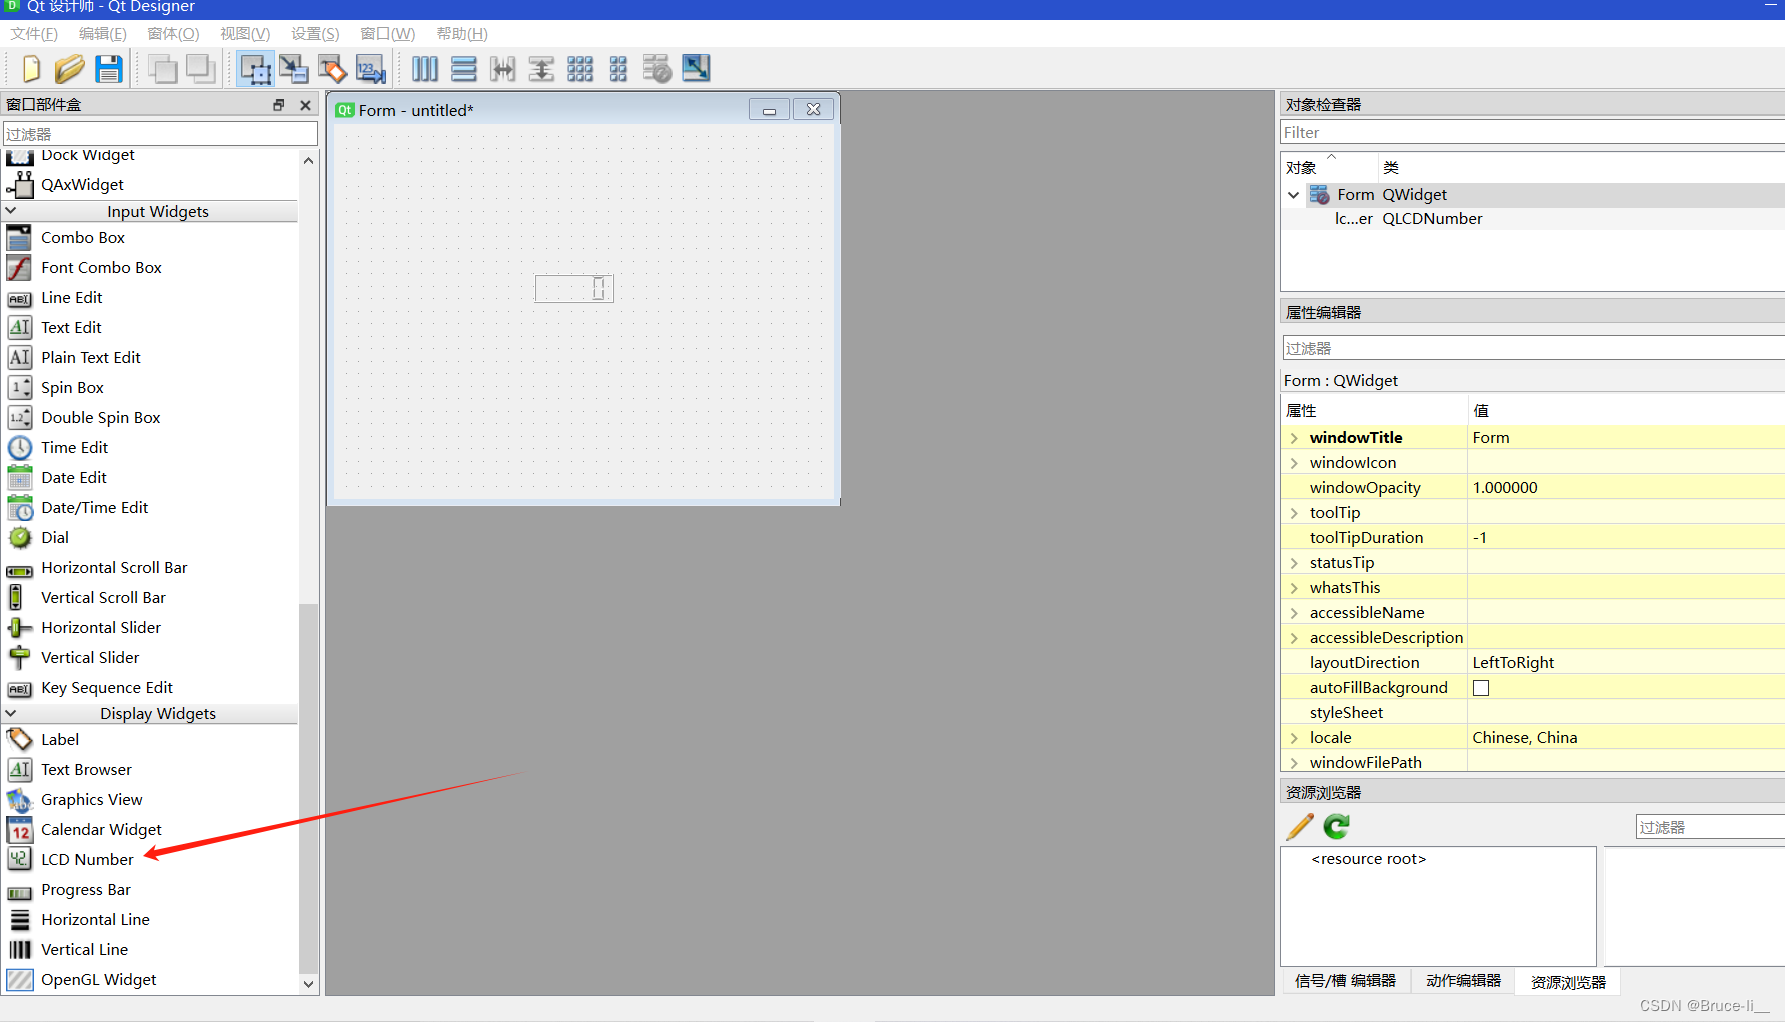
Task: Switch to the 资源浏览器 tab
Action: coord(1568,982)
